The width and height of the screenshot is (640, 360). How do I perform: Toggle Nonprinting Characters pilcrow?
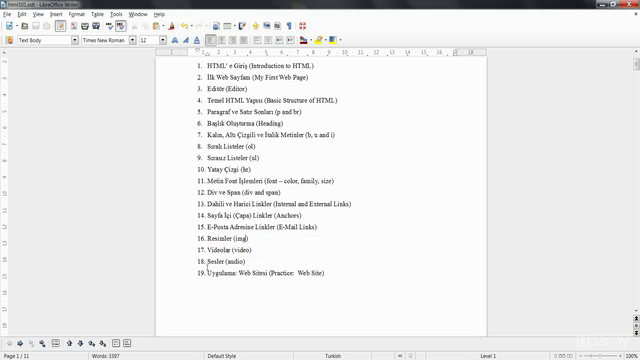289,26
